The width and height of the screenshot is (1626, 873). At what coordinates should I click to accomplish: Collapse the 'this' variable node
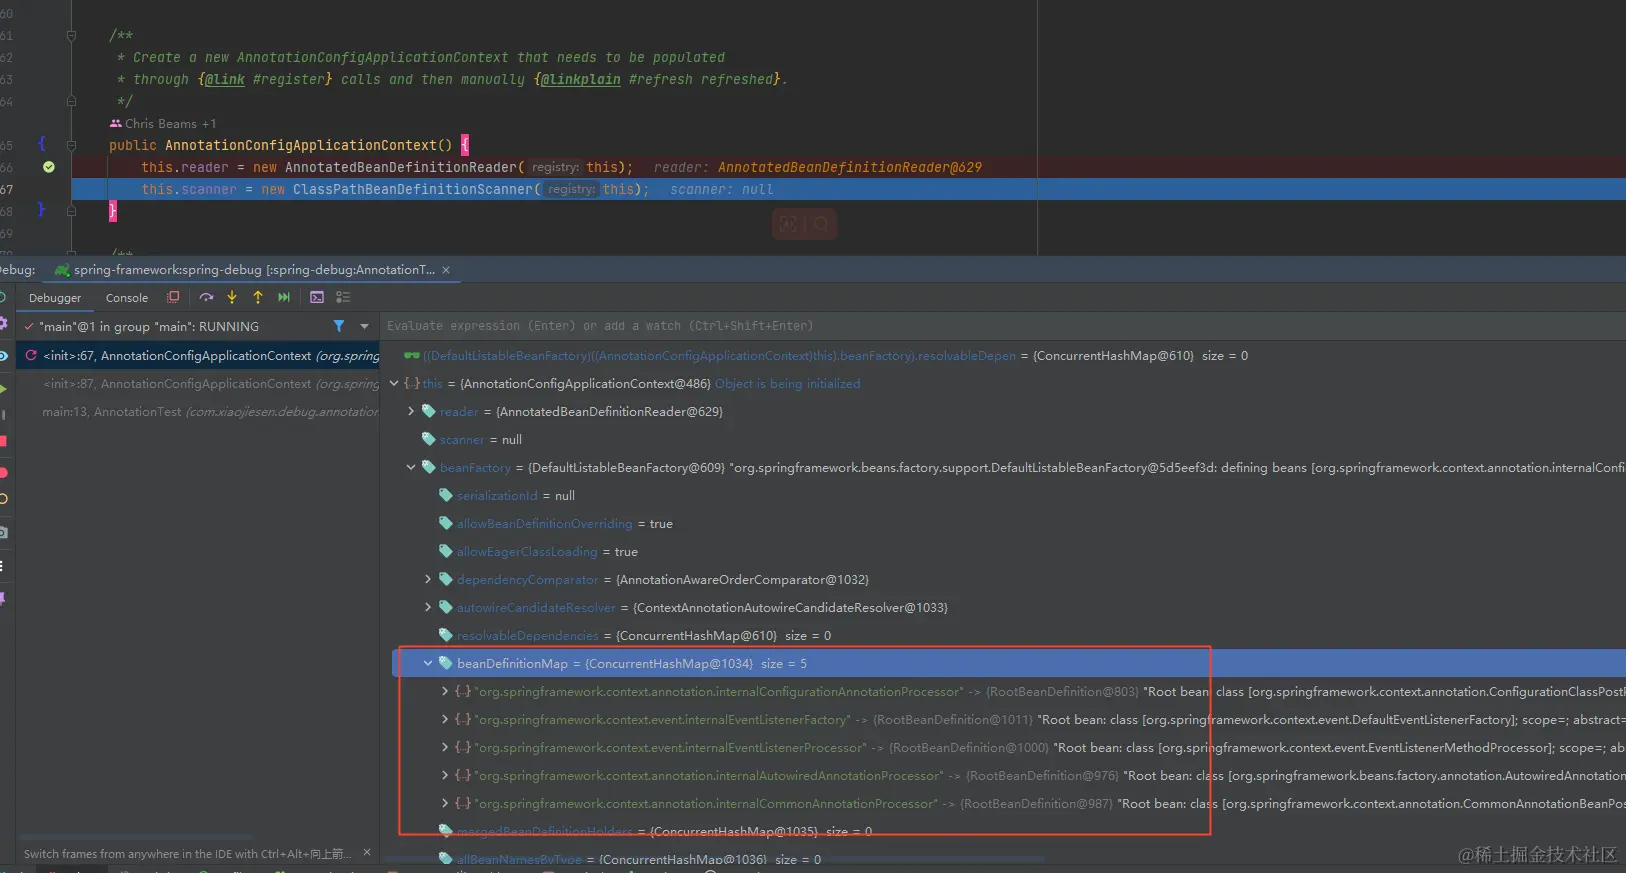(x=394, y=383)
